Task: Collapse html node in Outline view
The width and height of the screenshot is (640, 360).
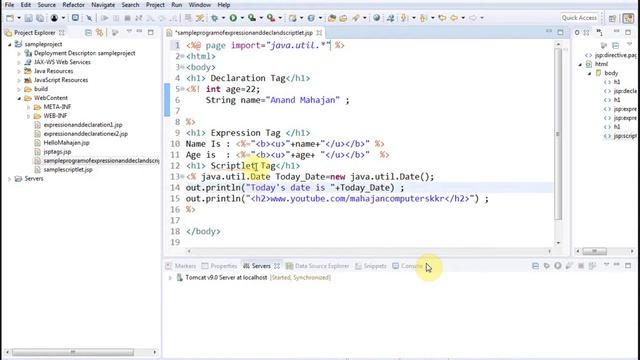Action: coord(580,64)
